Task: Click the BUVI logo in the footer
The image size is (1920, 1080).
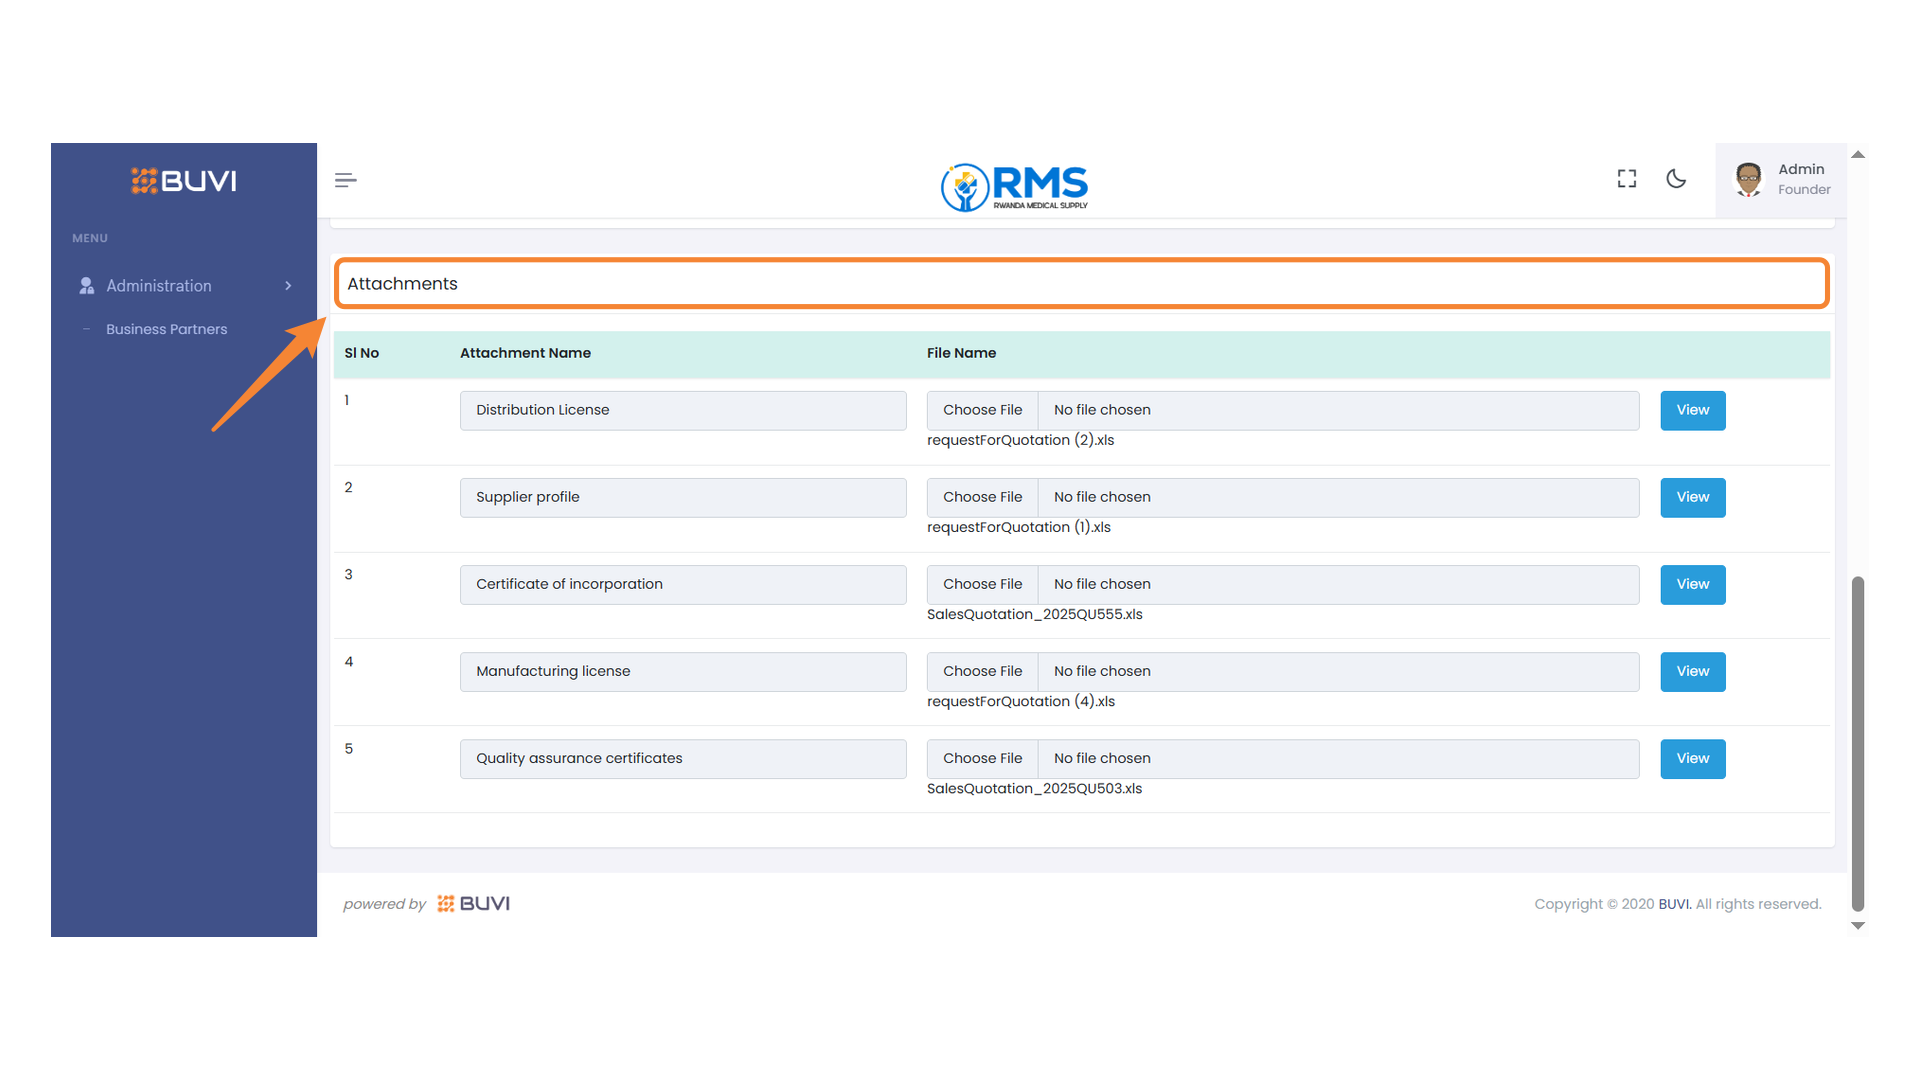Action: pyautogui.click(x=472, y=903)
